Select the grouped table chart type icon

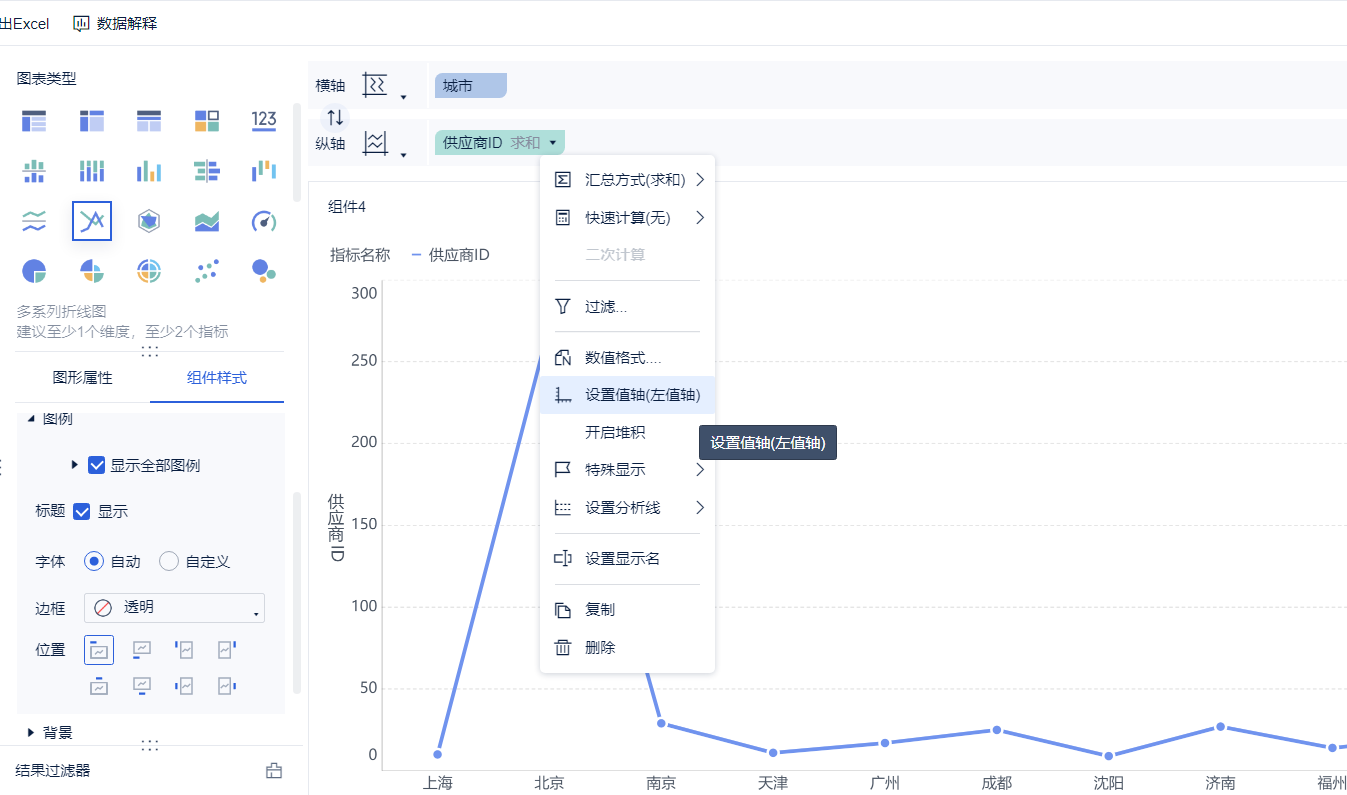pos(34,121)
